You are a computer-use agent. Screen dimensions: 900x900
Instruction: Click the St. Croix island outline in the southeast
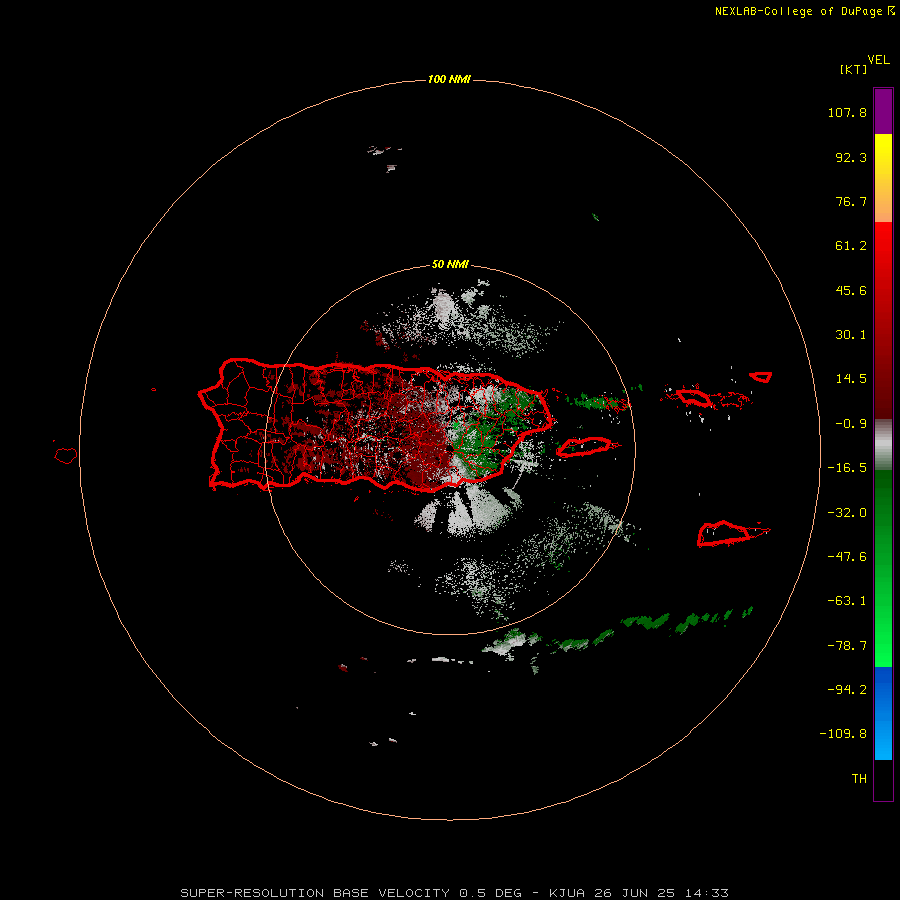733,534
